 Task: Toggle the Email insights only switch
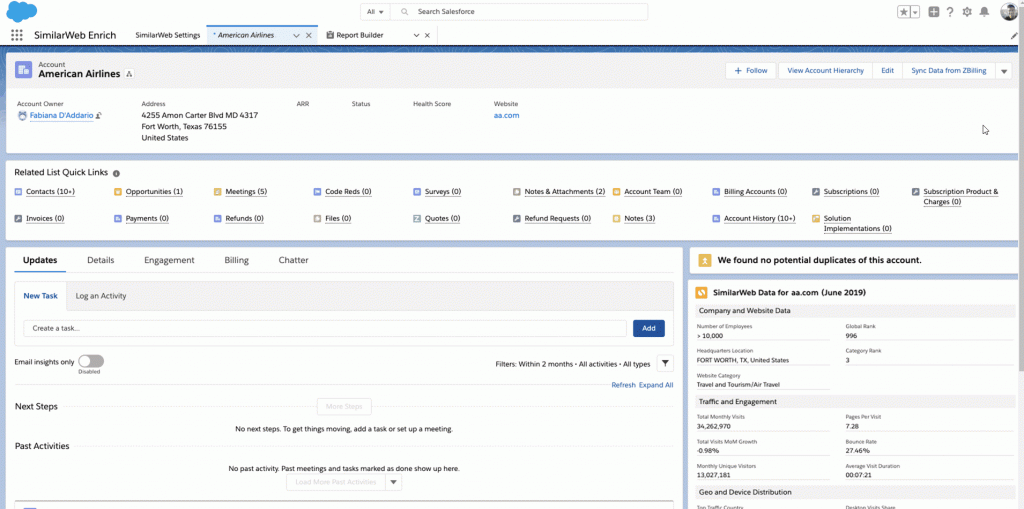(90, 361)
